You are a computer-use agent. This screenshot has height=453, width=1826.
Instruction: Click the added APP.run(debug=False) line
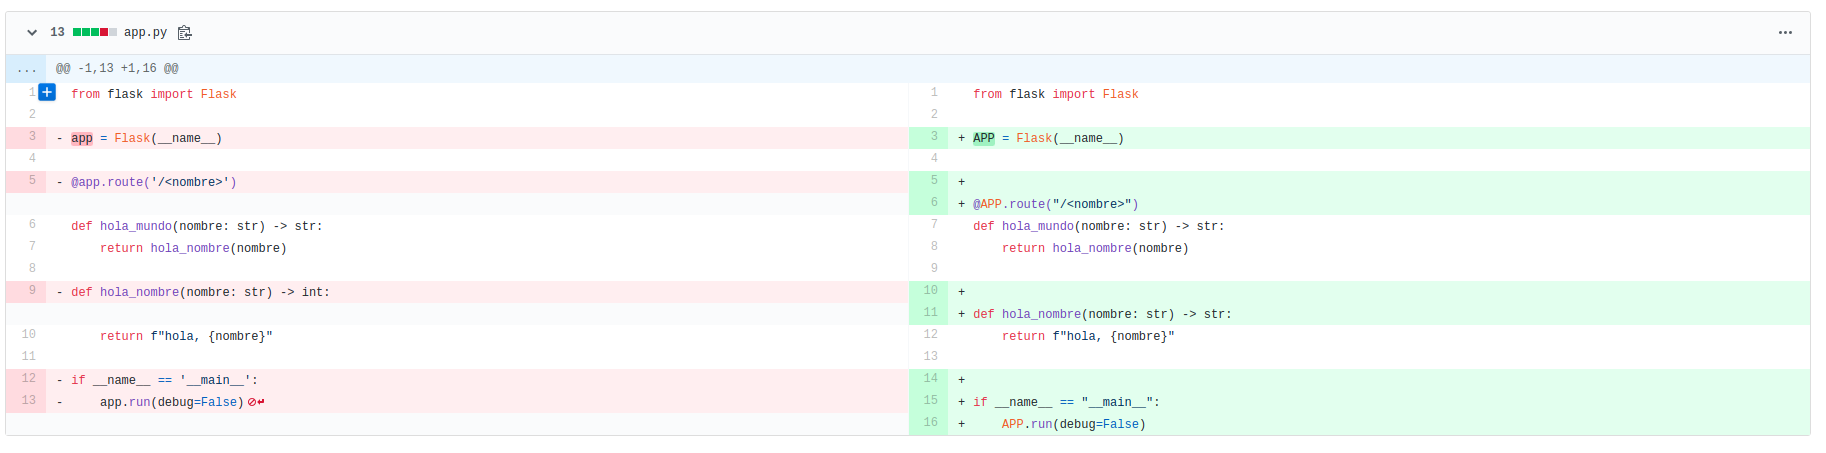click(1073, 424)
